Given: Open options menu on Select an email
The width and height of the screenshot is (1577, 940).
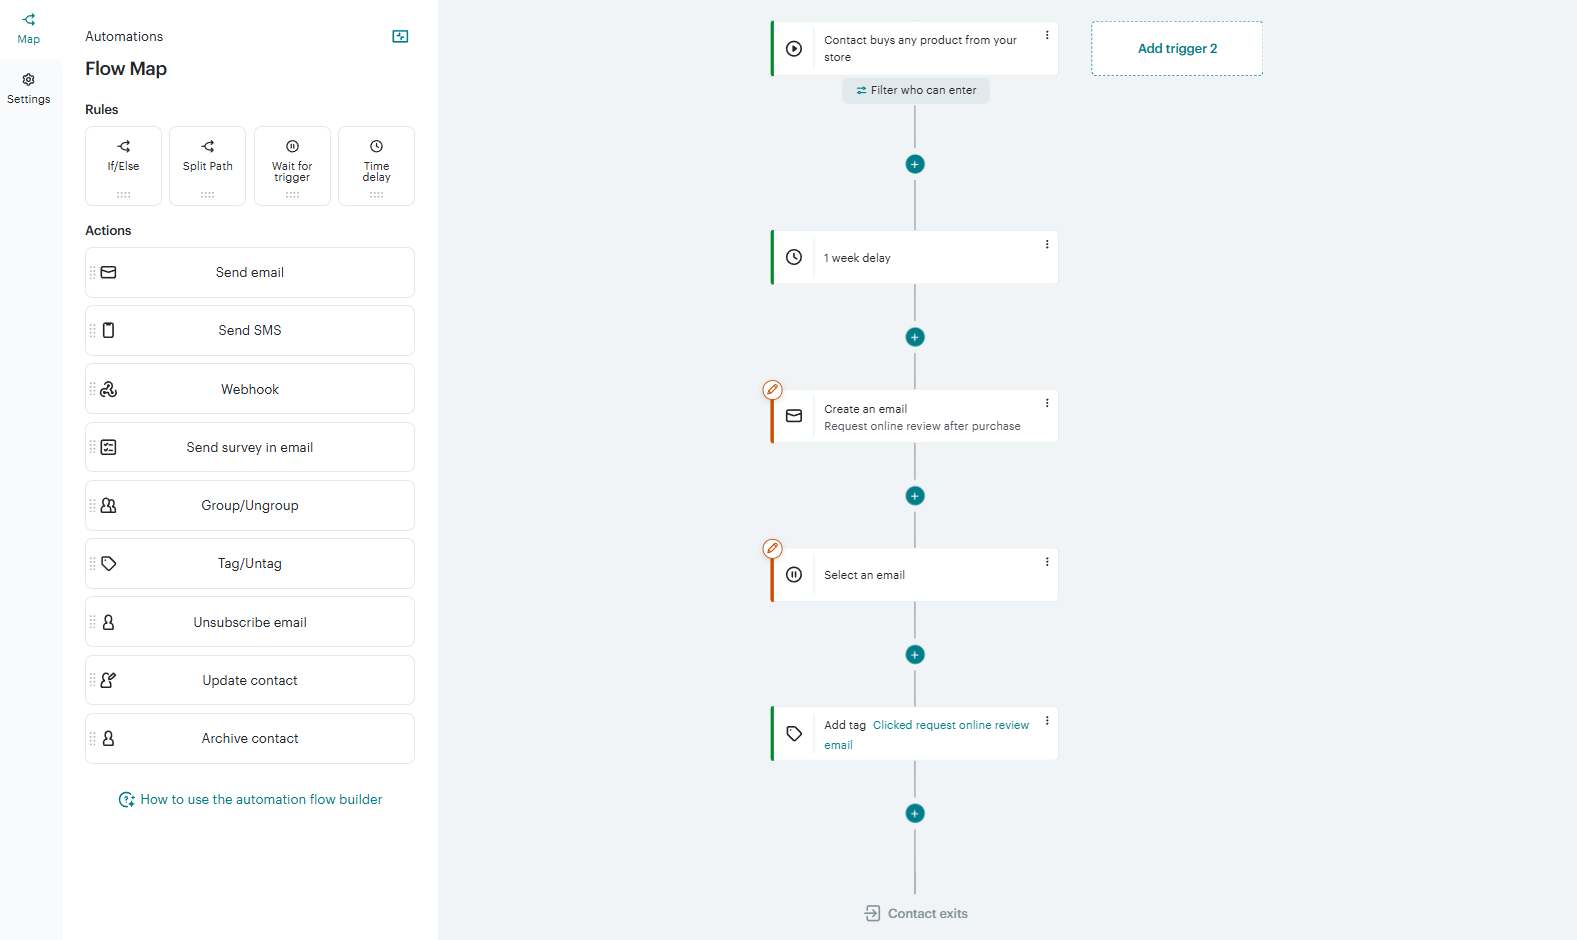Looking at the screenshot, I should click(x=1047, y=562).
